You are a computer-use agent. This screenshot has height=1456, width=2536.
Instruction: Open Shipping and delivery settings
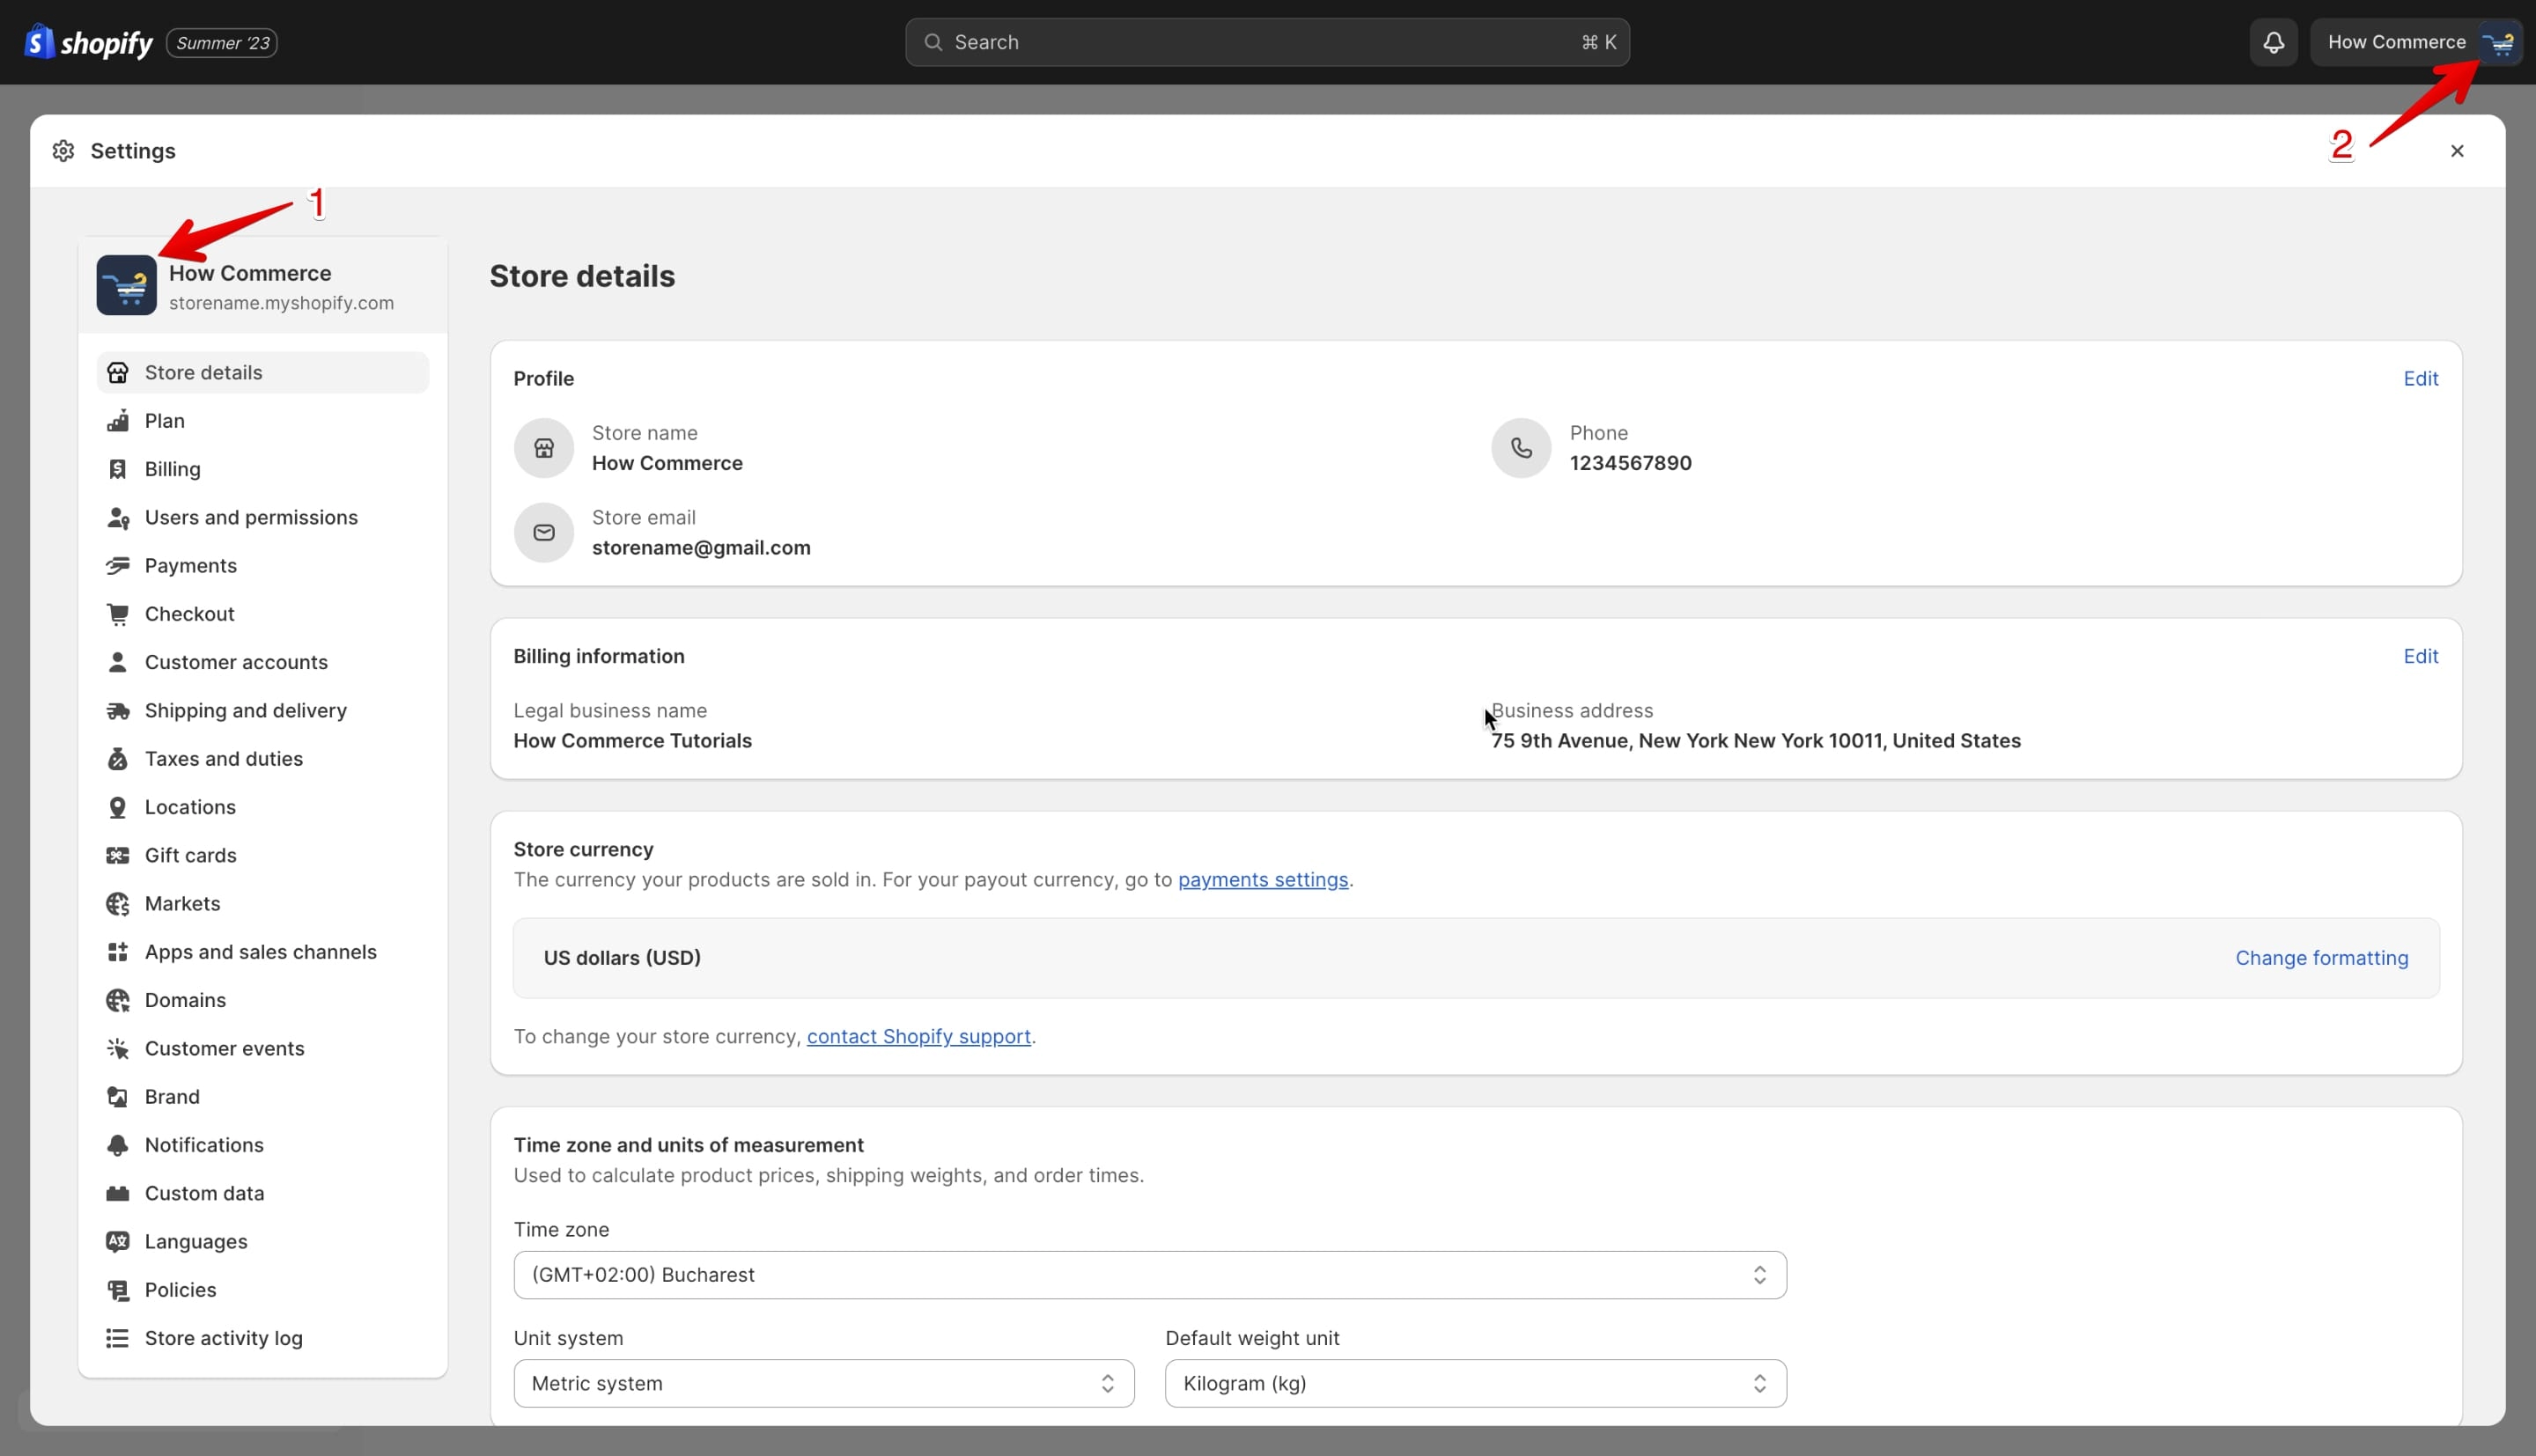click(x=263, y=710)
